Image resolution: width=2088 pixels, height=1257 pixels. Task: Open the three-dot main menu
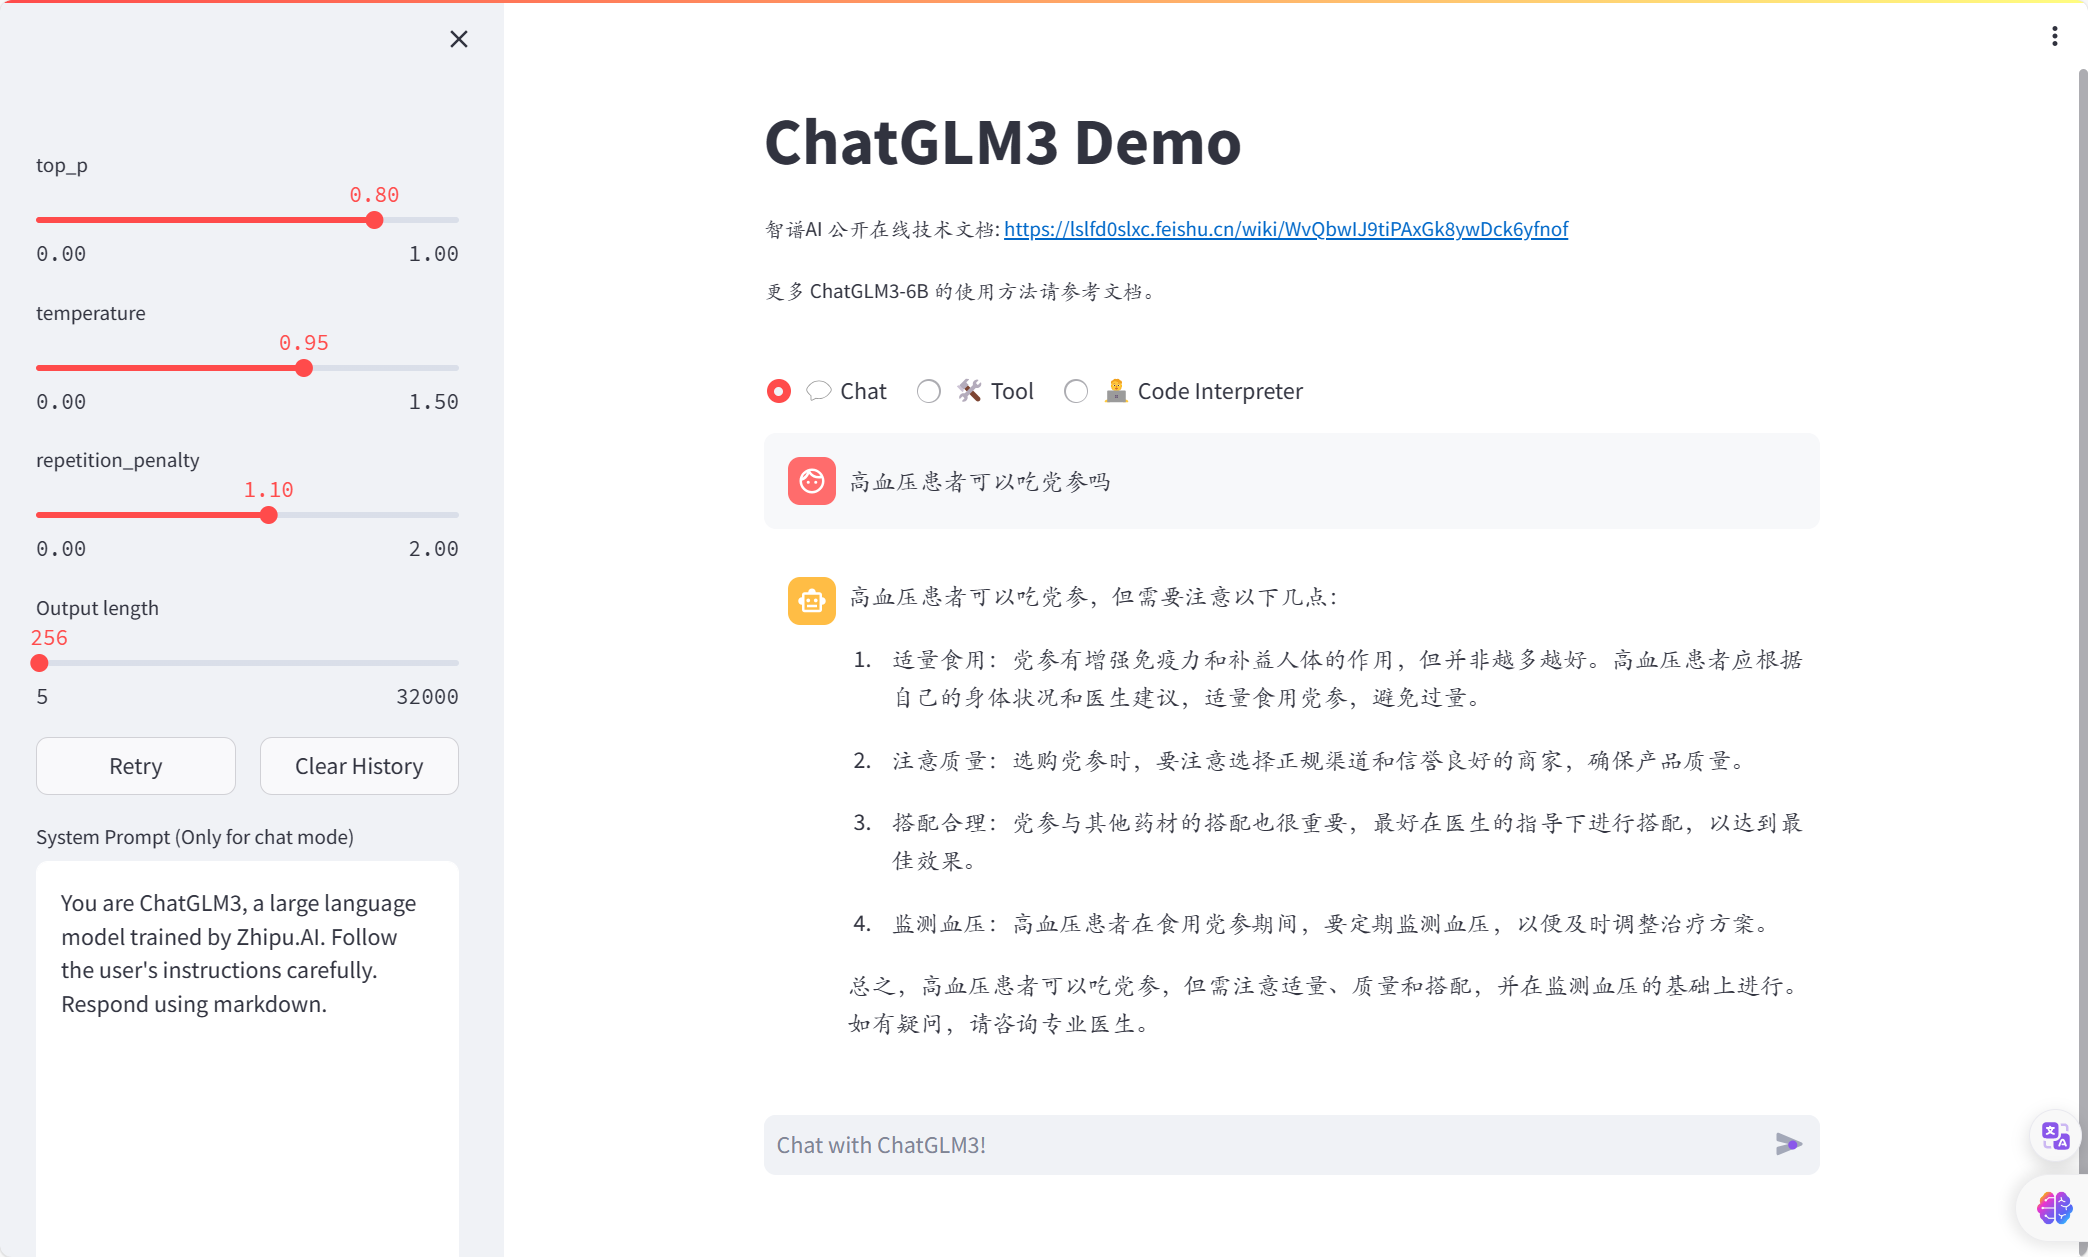[2054, 37]
